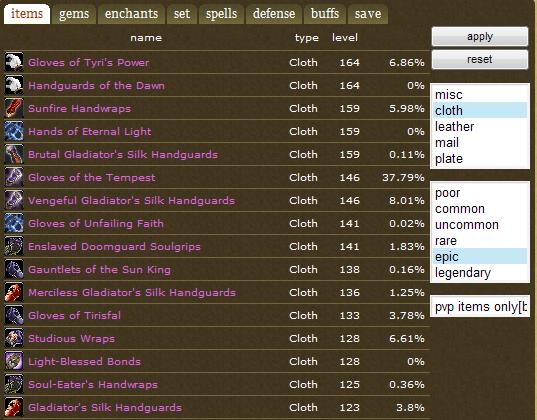
Task: Toggle the pvp items only option
Action: coord(479,306)
